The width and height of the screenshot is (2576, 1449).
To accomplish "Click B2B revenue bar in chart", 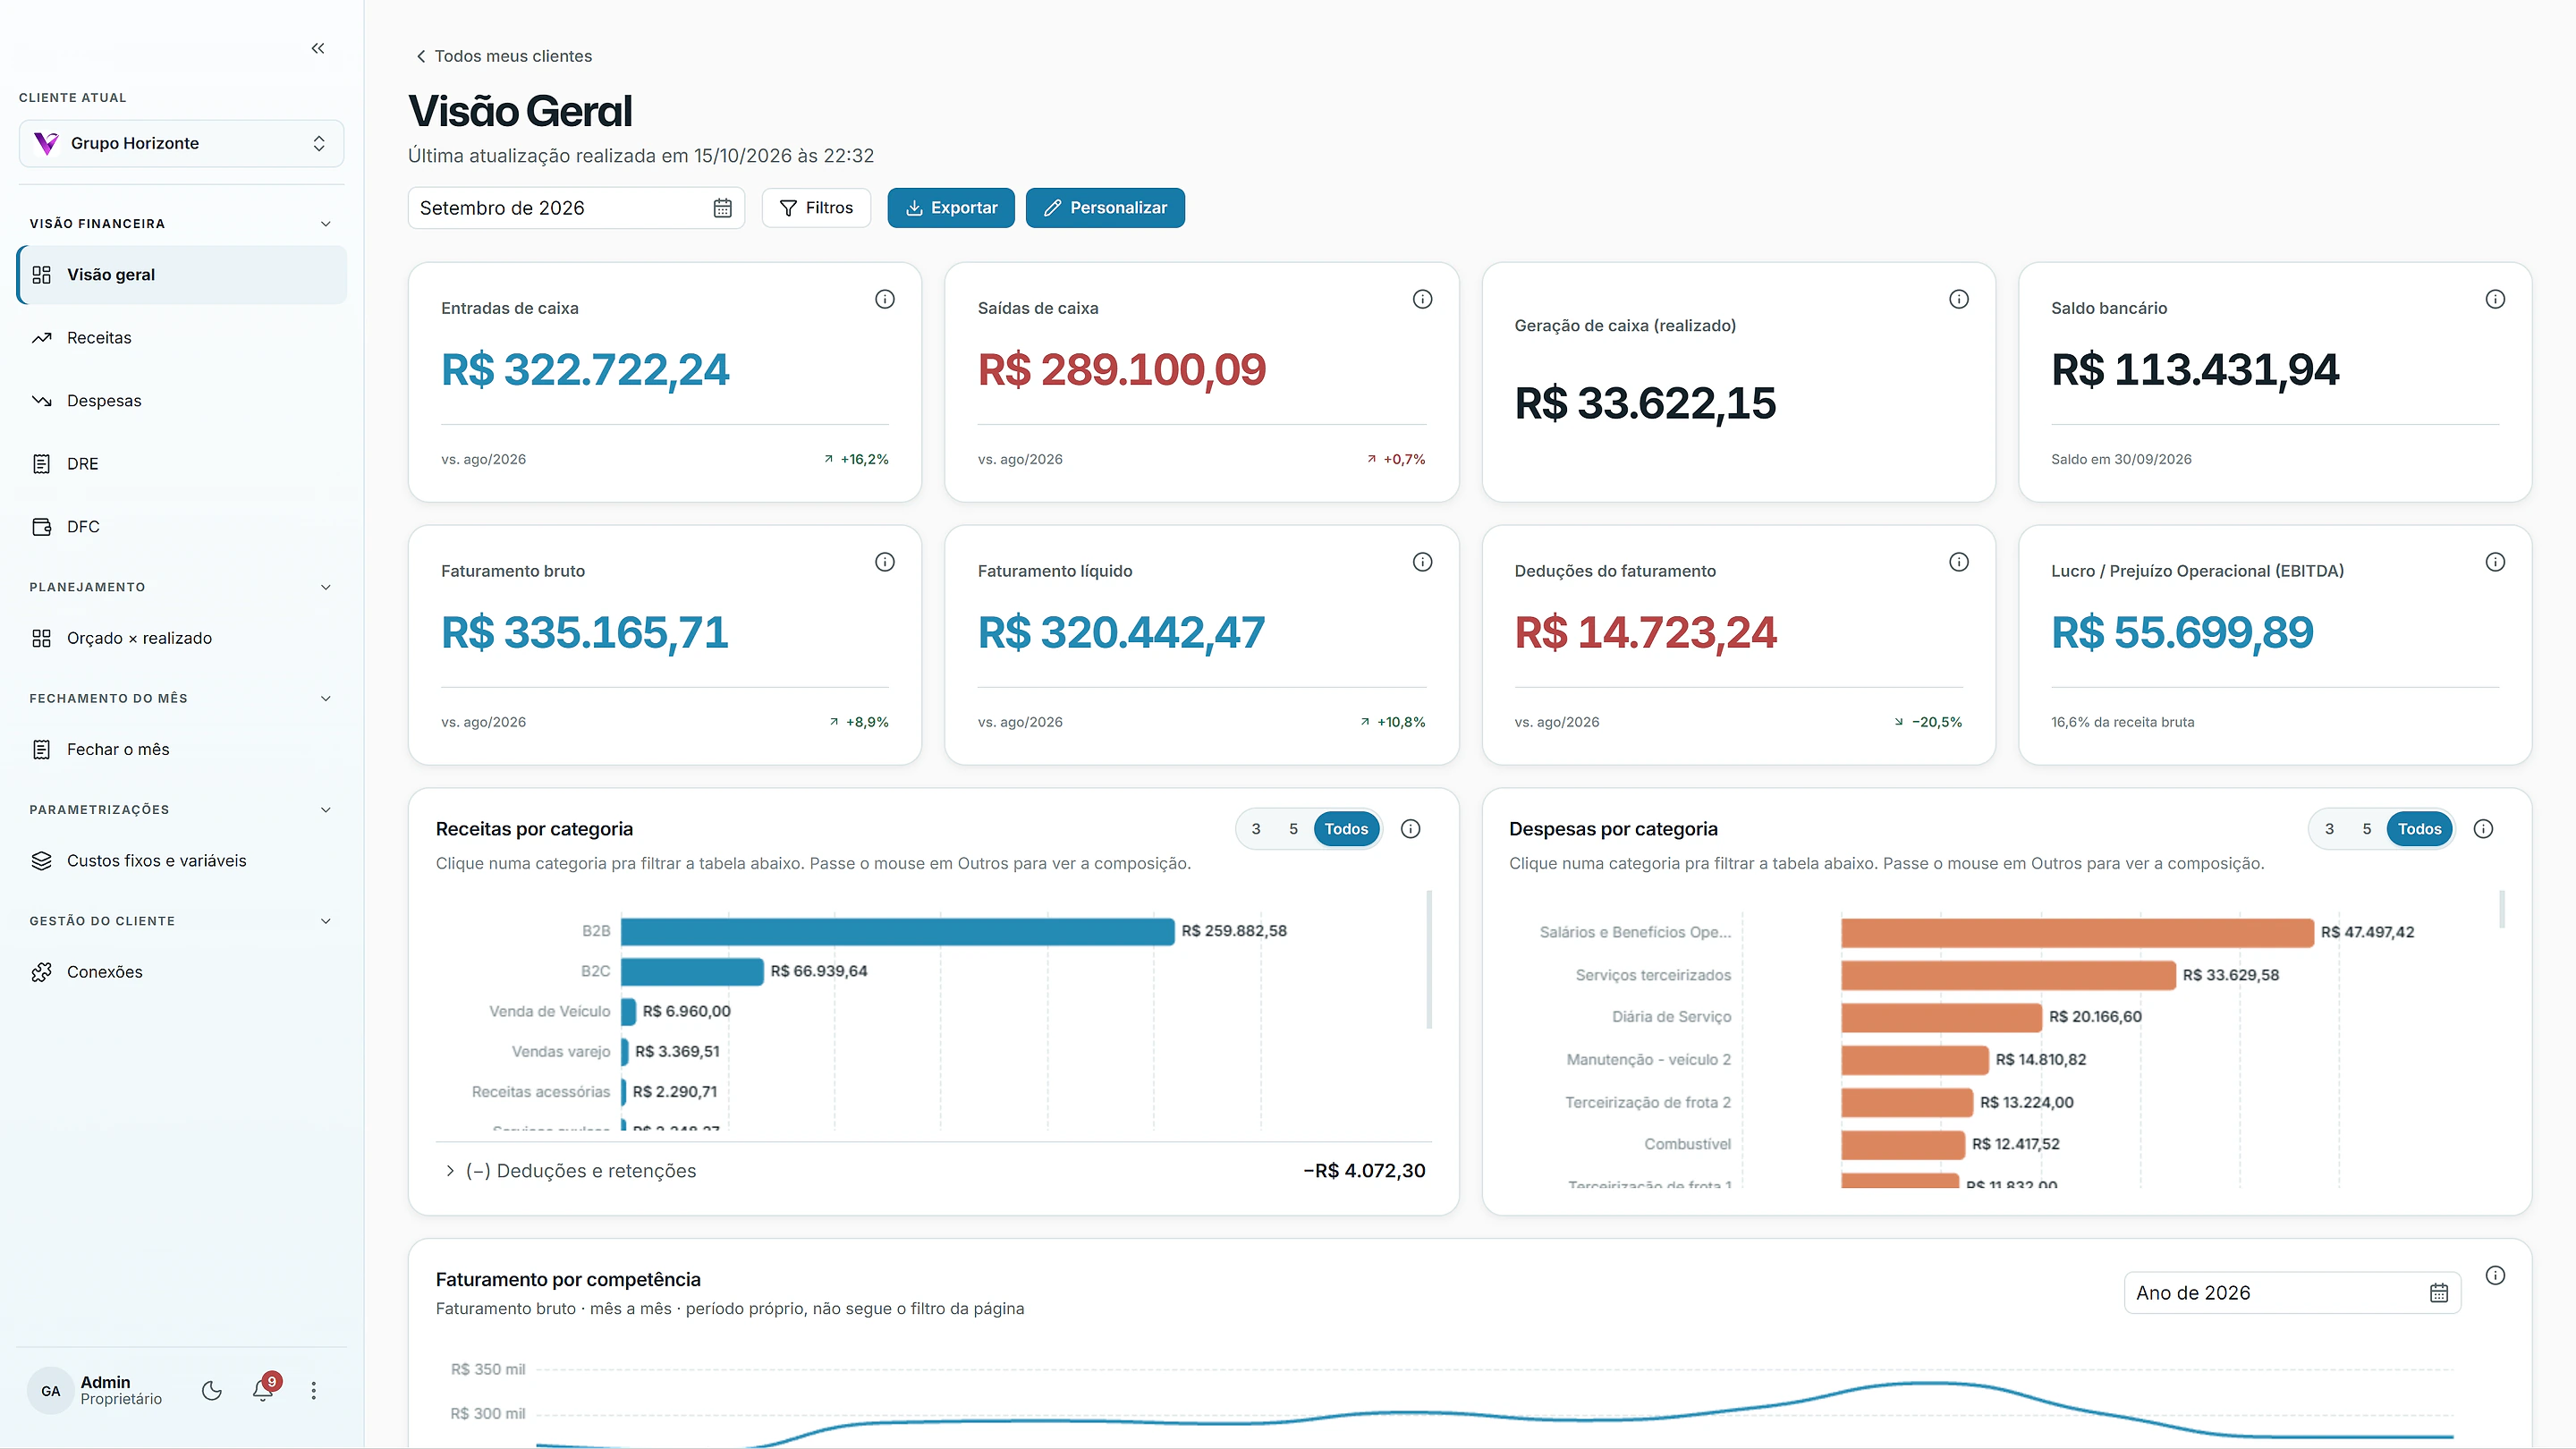I will tap(897, 931).
